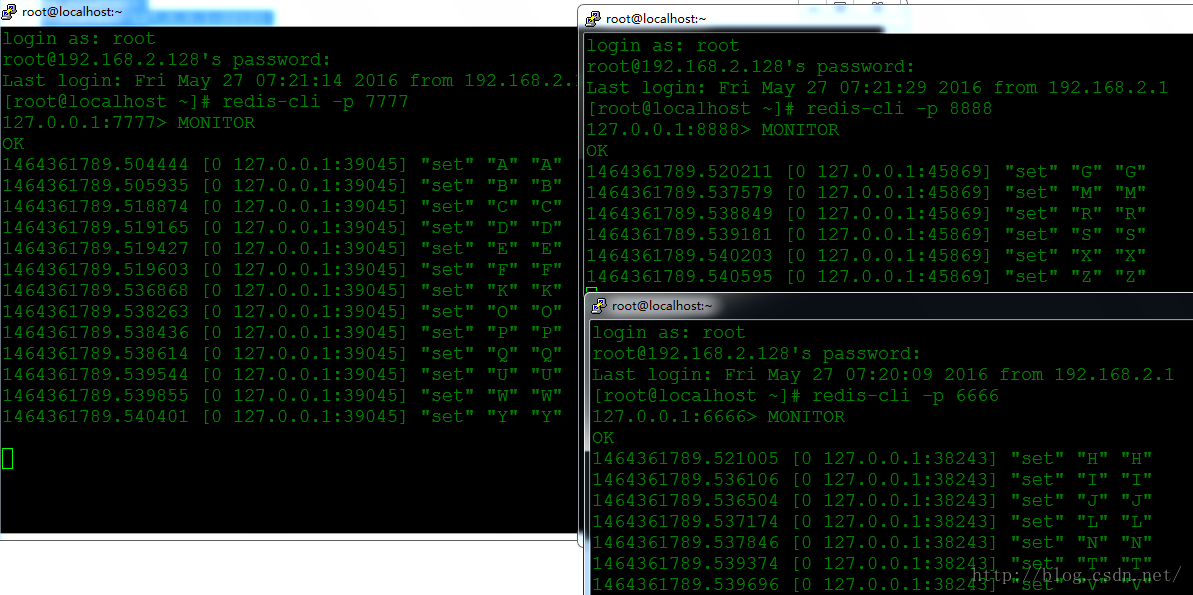
Task: Click the log line setting "I" "I"
Action: (x=873, y=479)
